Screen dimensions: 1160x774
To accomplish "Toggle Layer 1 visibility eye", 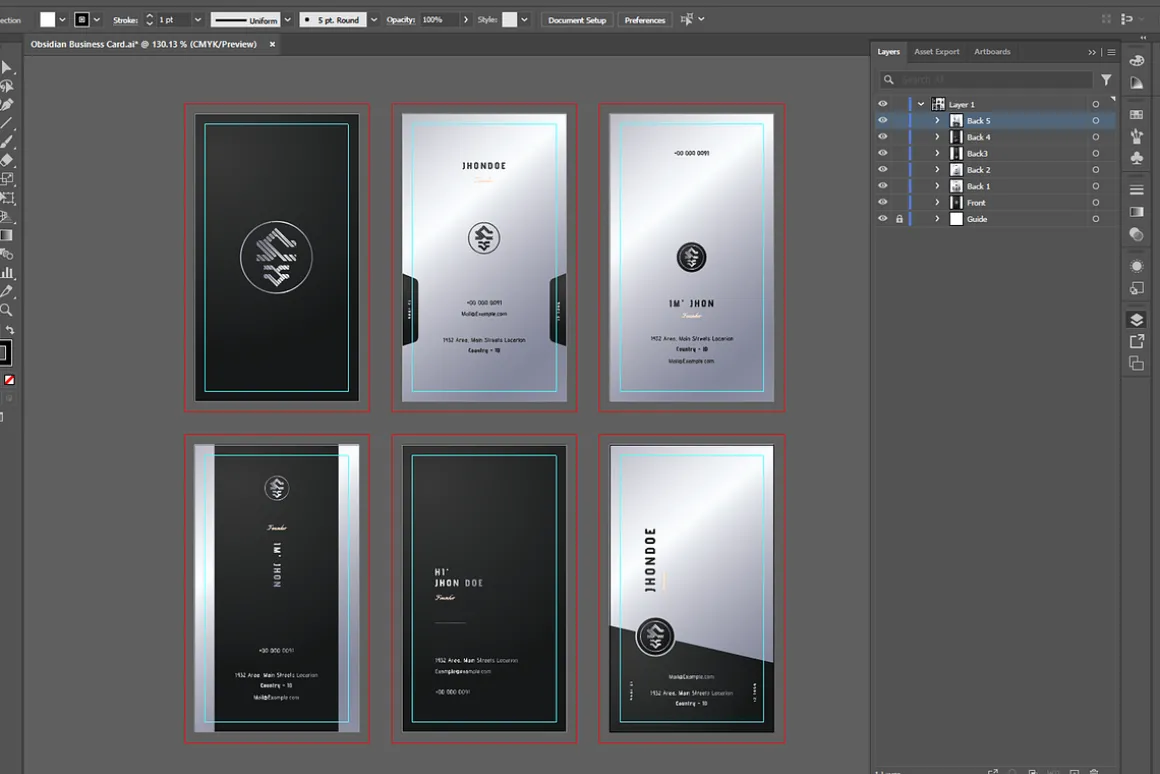I will click(x=883, y=104).
